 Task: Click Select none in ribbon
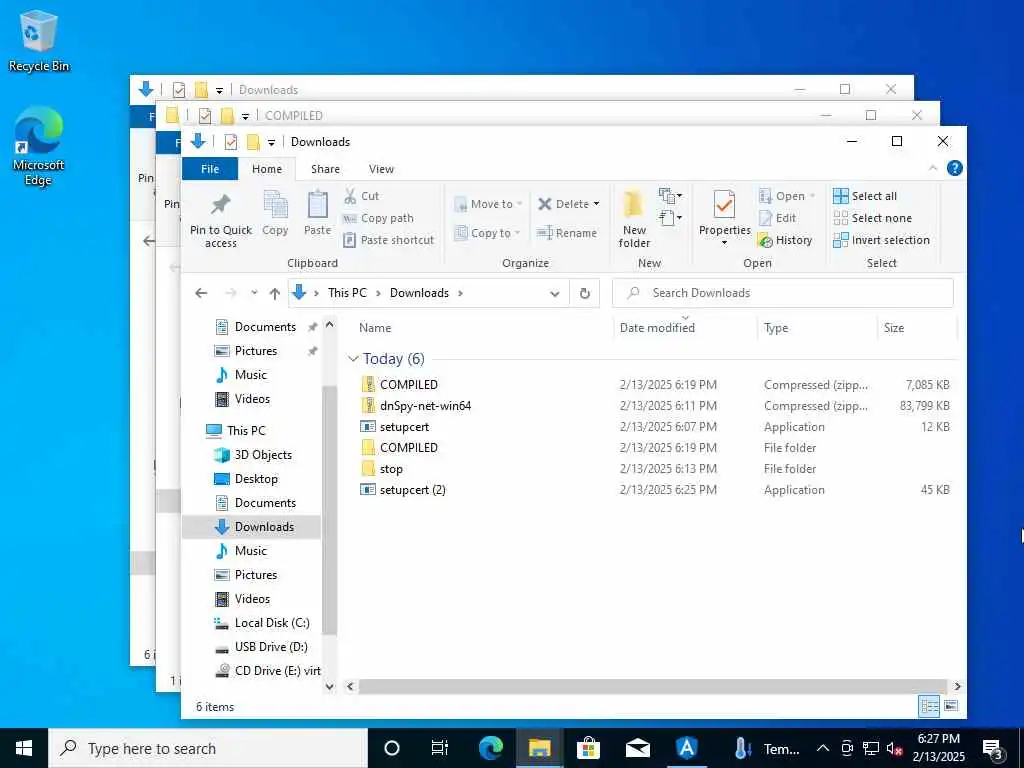[872, 218]
